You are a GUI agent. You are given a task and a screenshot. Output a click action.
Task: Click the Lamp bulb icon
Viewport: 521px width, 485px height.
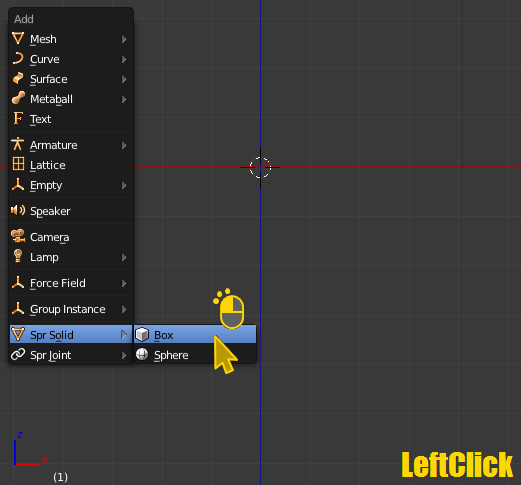(x=18, y=256)
